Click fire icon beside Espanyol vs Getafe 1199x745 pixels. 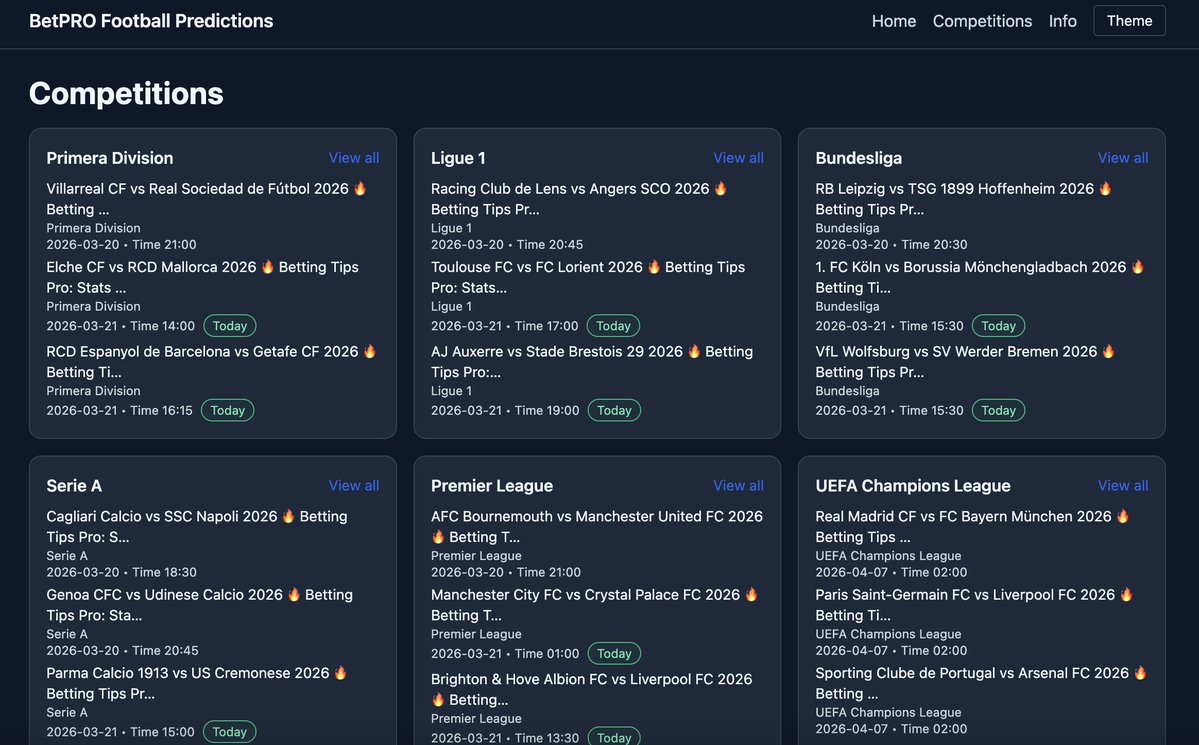(x=370, y=351)
